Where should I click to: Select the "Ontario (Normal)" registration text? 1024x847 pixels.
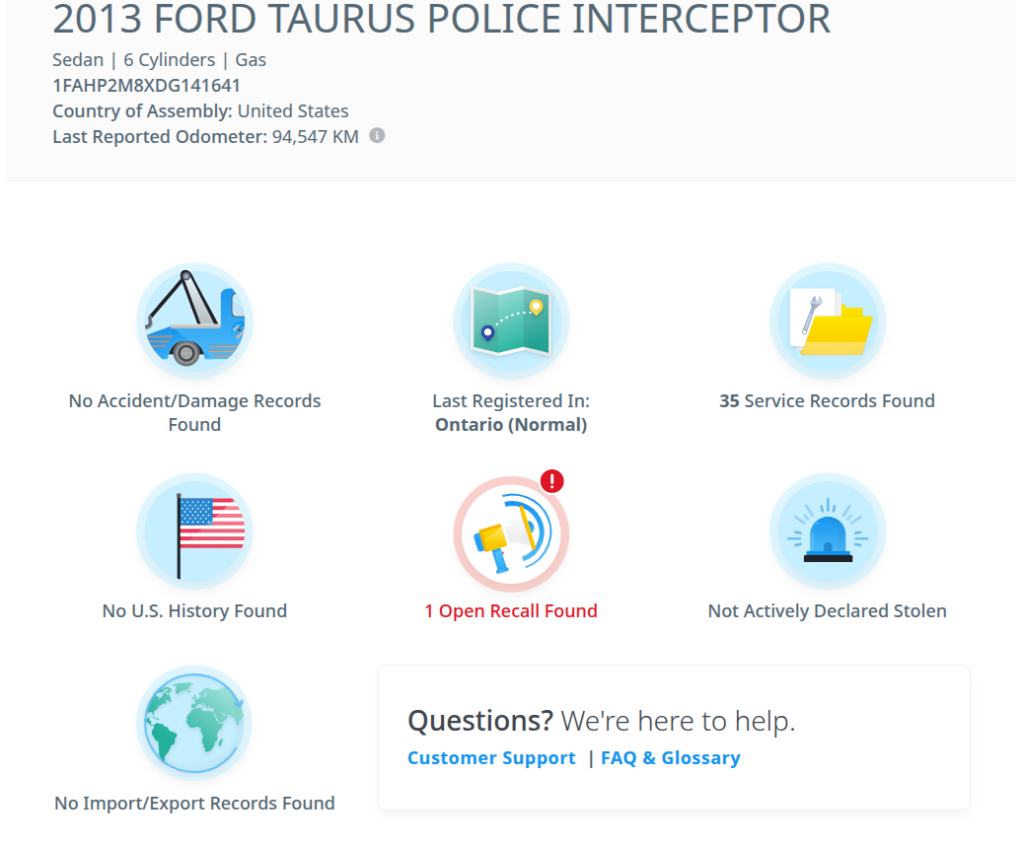coord(511,425)
